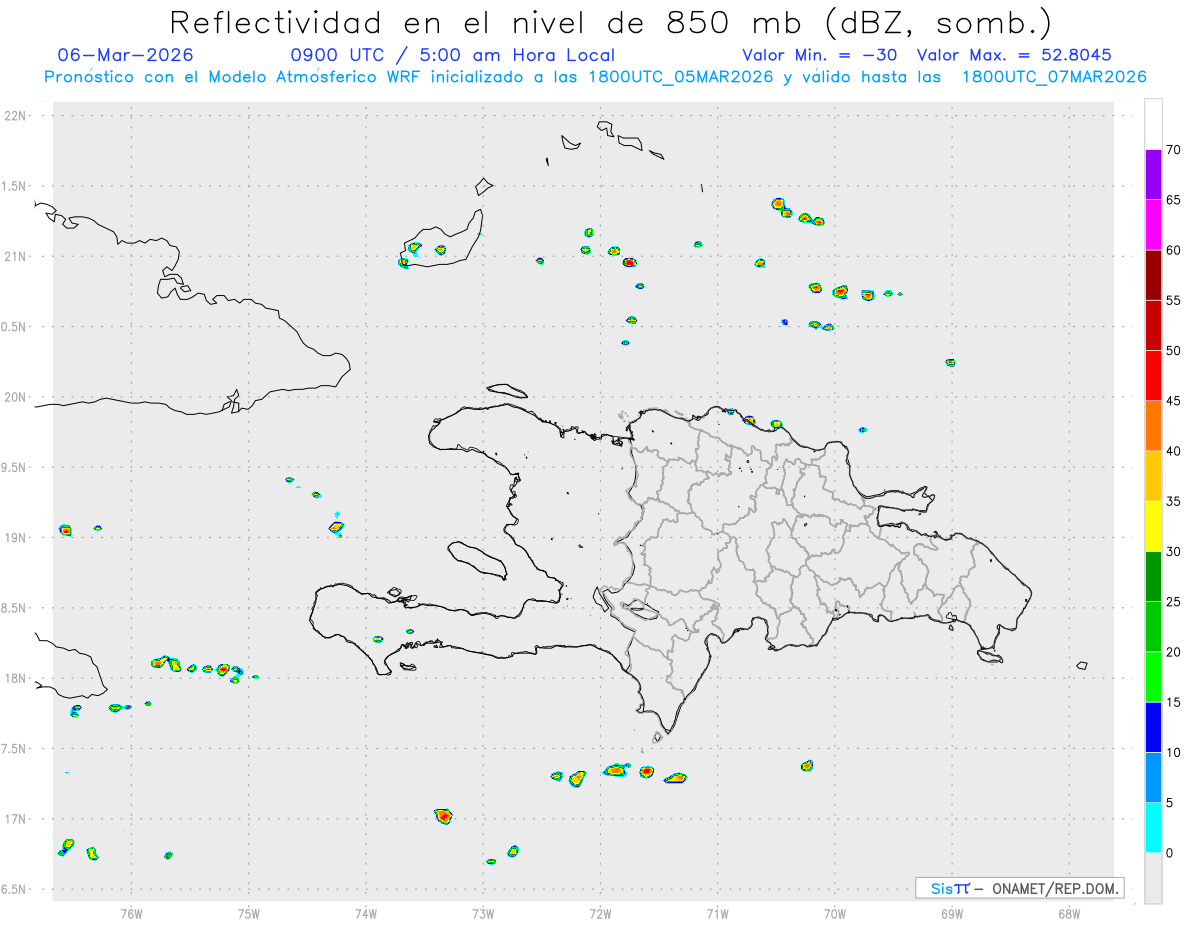Click the colorbar label "20"
This screenshot has height=927, width=1200.
[1174, 652]
